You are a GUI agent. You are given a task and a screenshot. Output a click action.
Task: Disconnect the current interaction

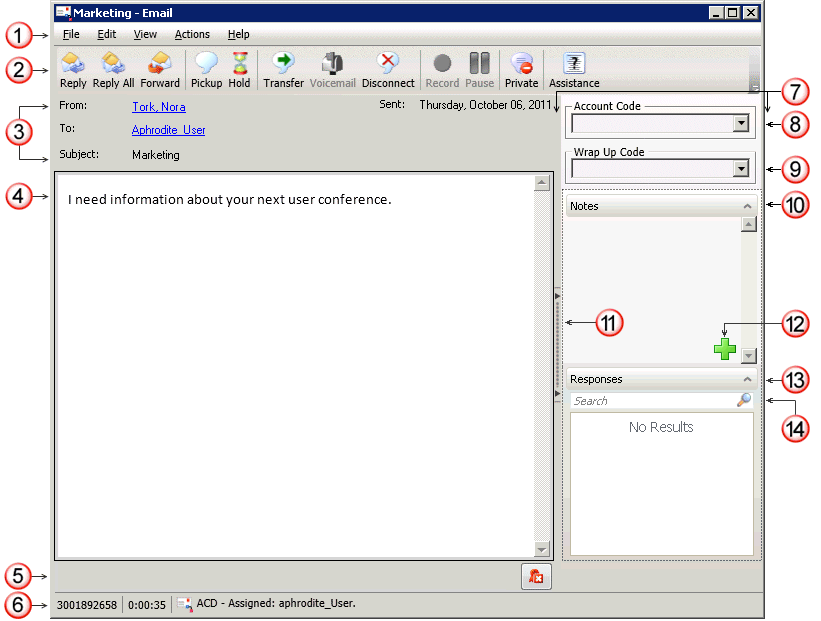click(x=388, y=70)
